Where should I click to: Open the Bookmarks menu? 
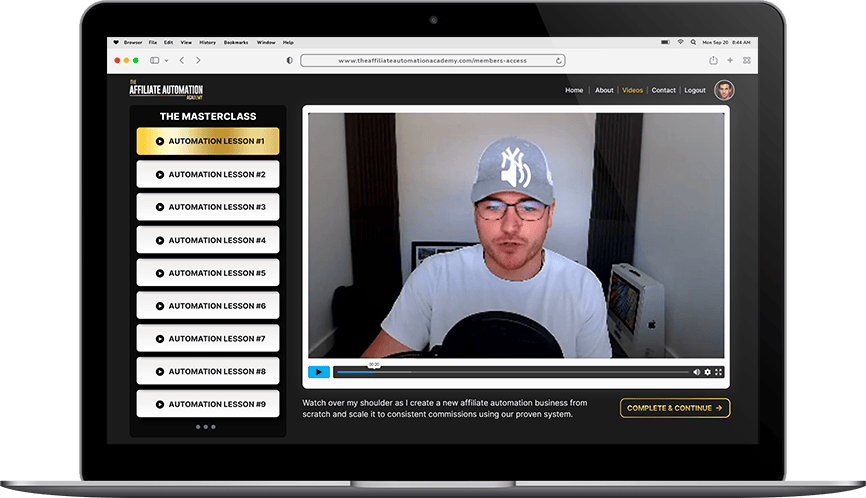tap(236, 42)
